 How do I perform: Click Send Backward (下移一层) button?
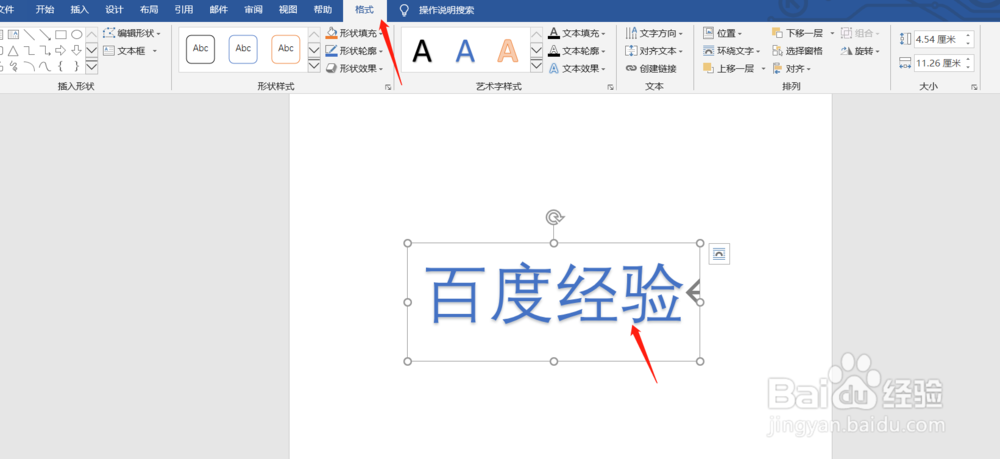[798, 33]
